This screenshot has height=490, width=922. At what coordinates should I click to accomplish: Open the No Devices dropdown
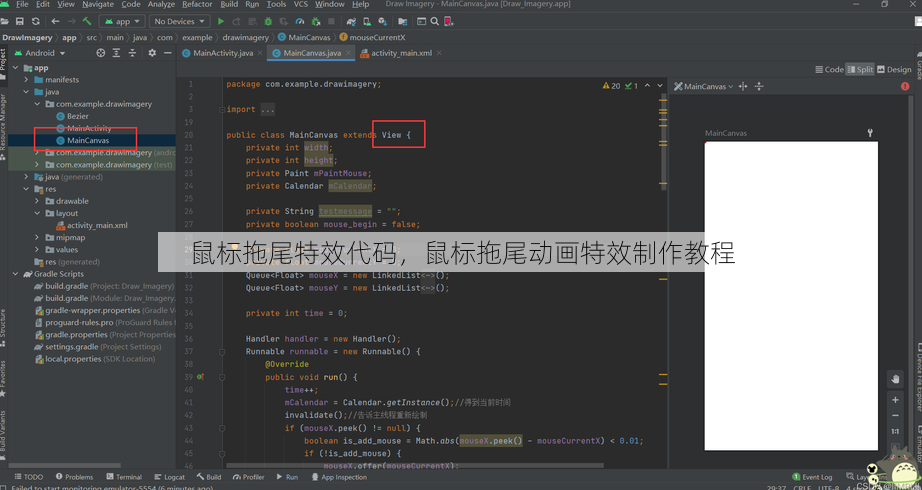(x=179, y=21)
